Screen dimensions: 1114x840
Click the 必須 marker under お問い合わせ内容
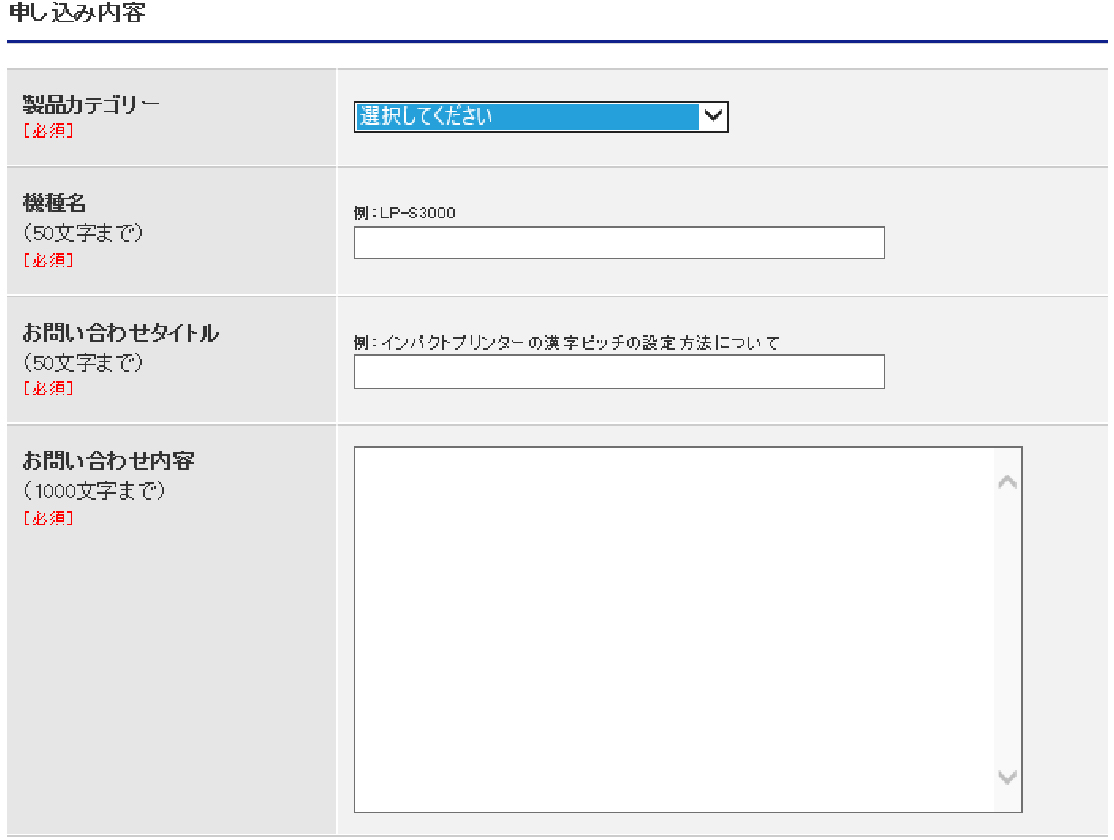(48, 518)
